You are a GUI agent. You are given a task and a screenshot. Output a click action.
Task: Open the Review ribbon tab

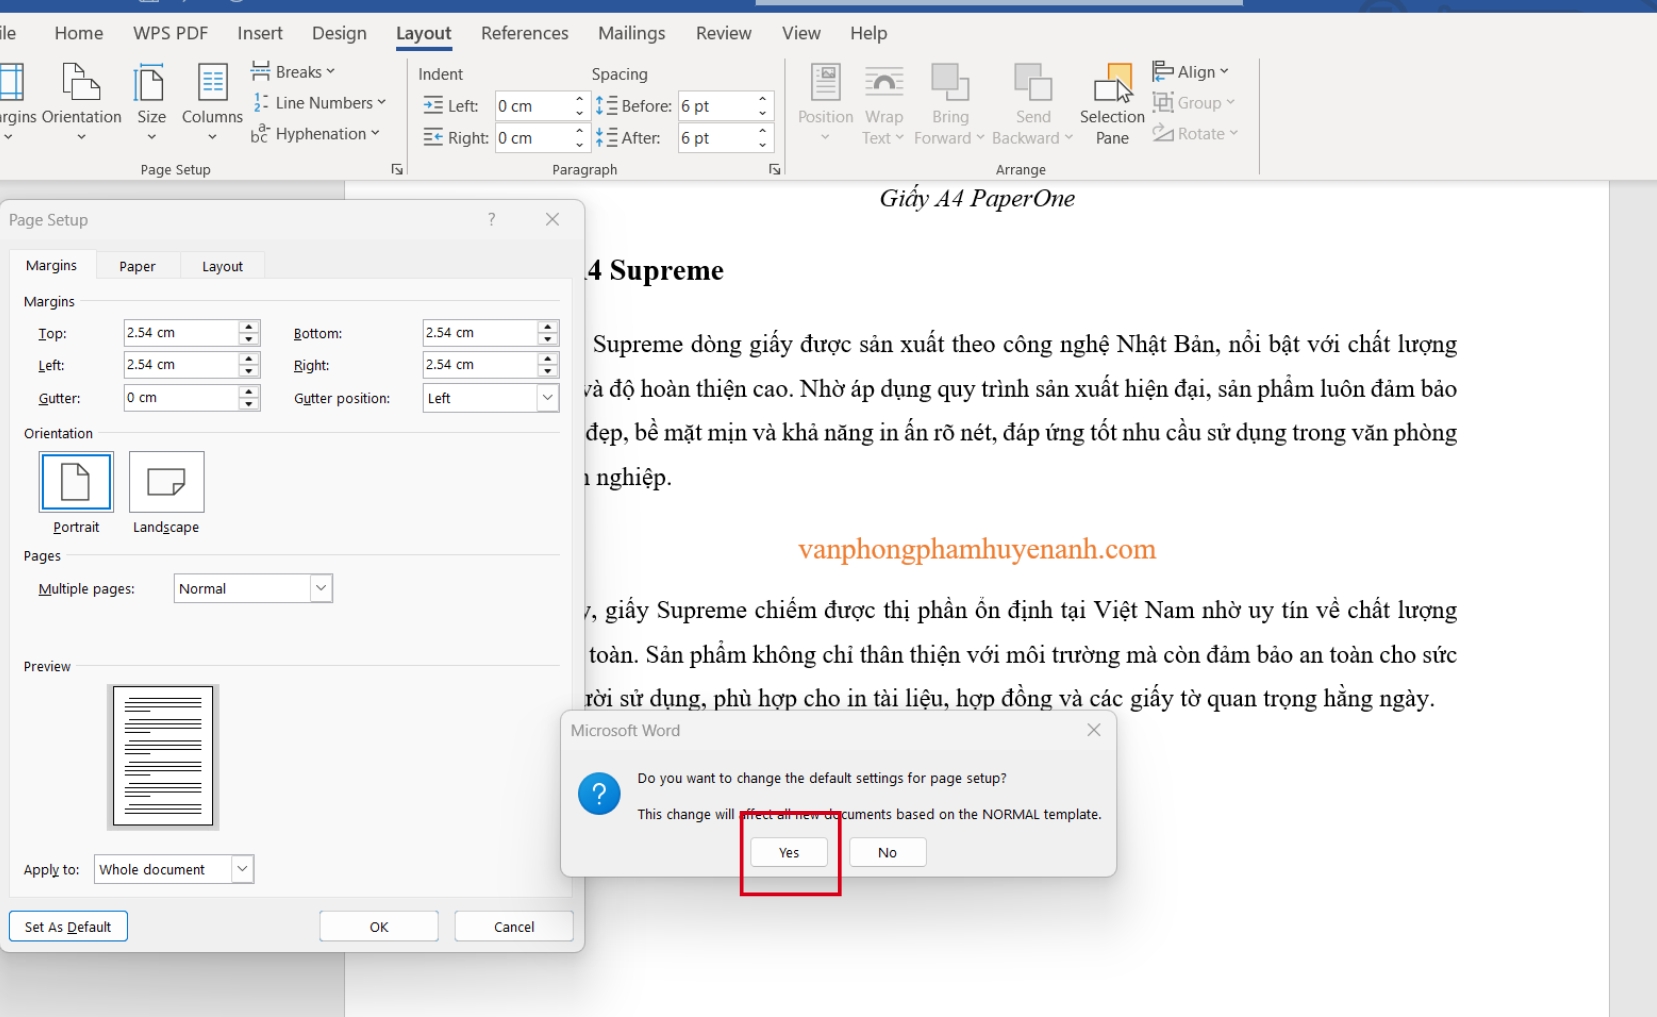coord(724,33)
